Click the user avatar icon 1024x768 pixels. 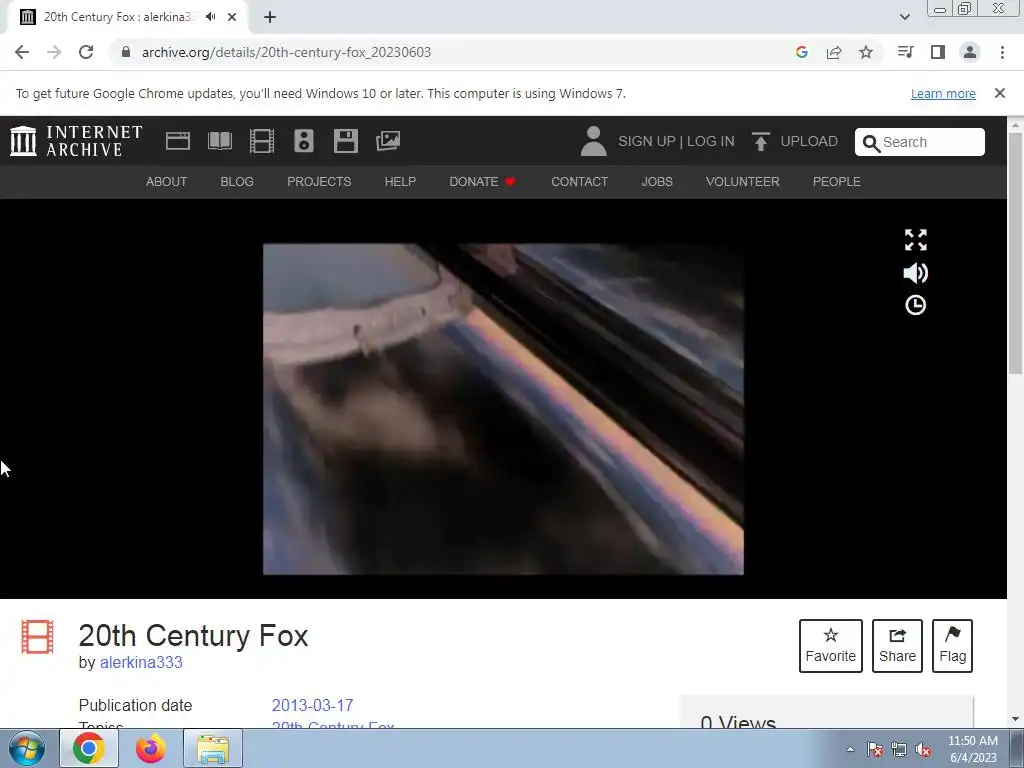(593, 141)
